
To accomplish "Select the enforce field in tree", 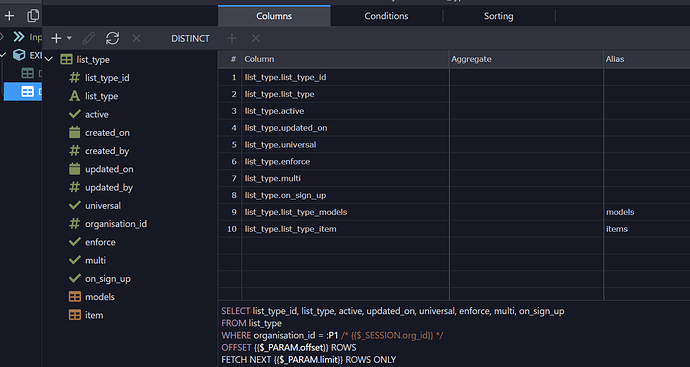I will click(100, 242).
